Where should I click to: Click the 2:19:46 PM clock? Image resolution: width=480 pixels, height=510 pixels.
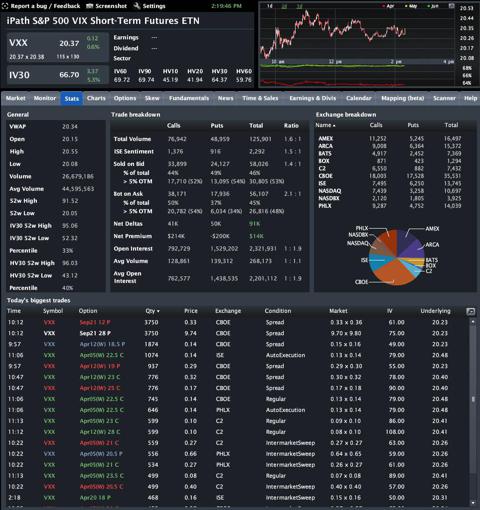click(226, 6)
